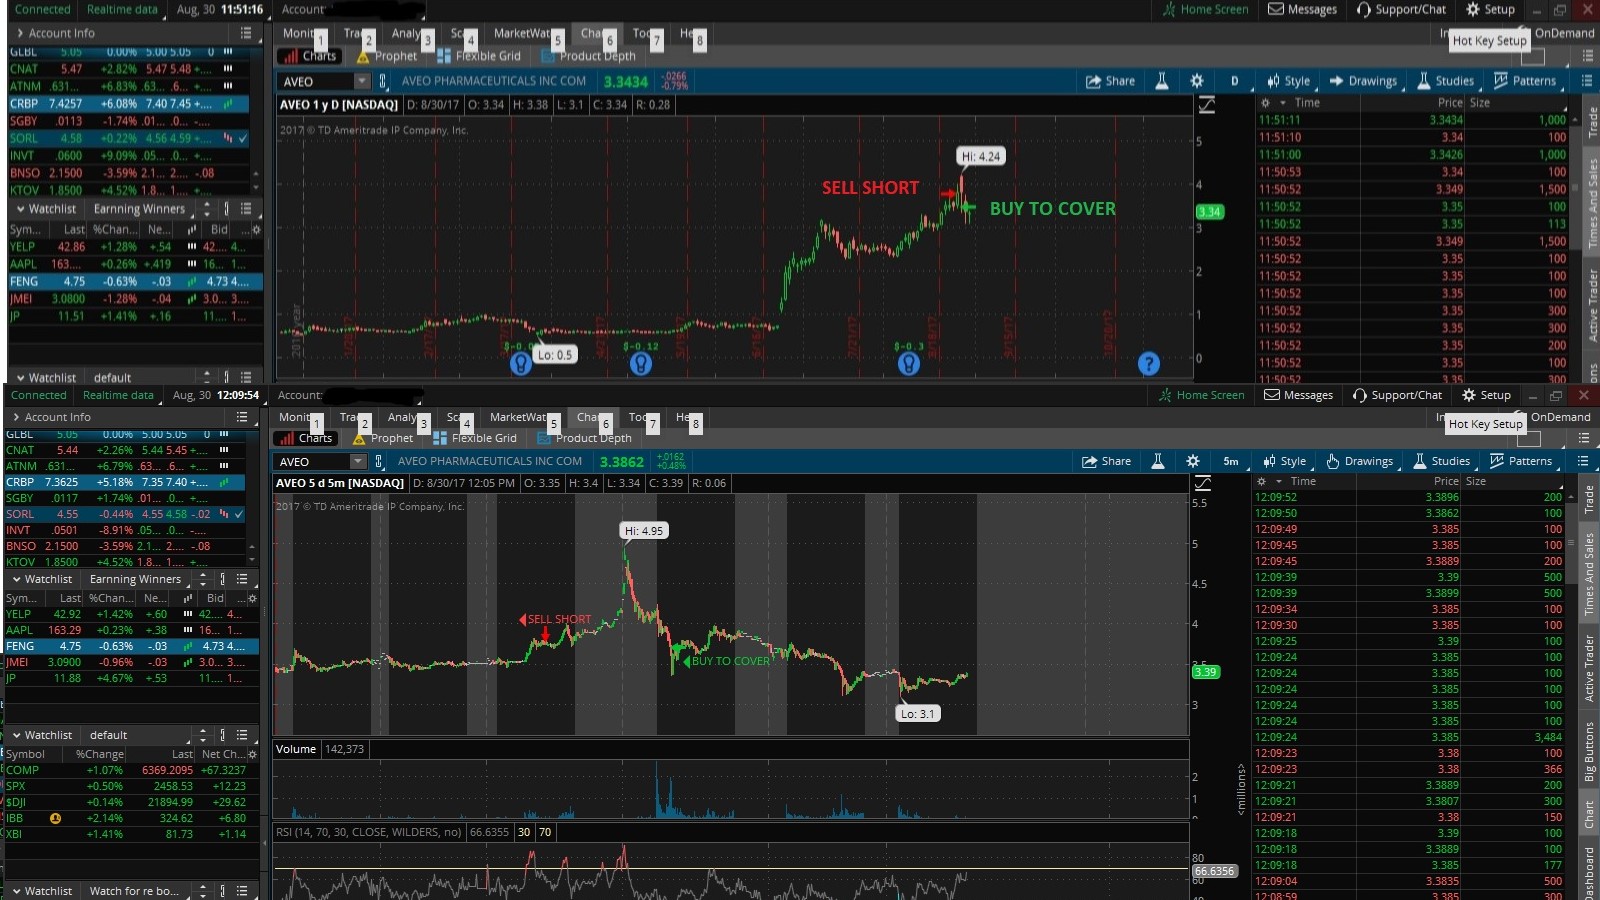The image size is (1600, 900).
Task: Open Account Info menu icon in 5m-chart window
Action: click(x=242, y=417)
